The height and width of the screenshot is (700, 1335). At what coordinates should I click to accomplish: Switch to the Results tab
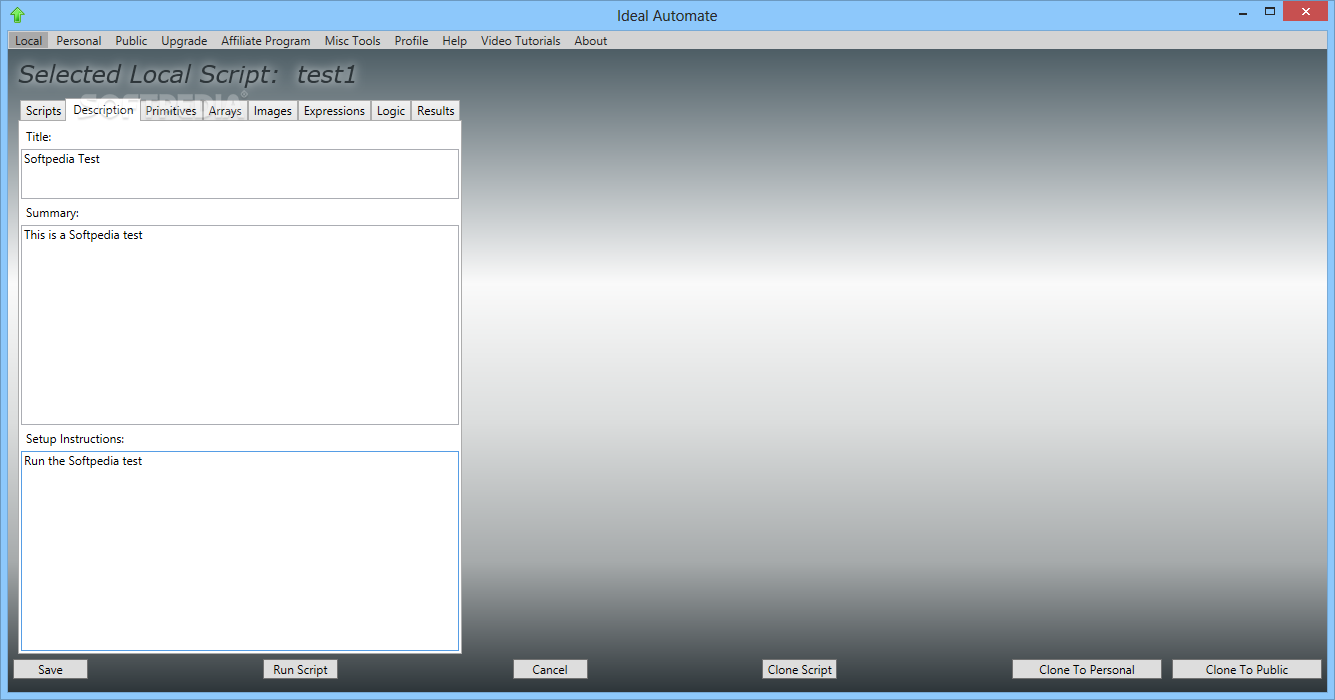[436, 111]
